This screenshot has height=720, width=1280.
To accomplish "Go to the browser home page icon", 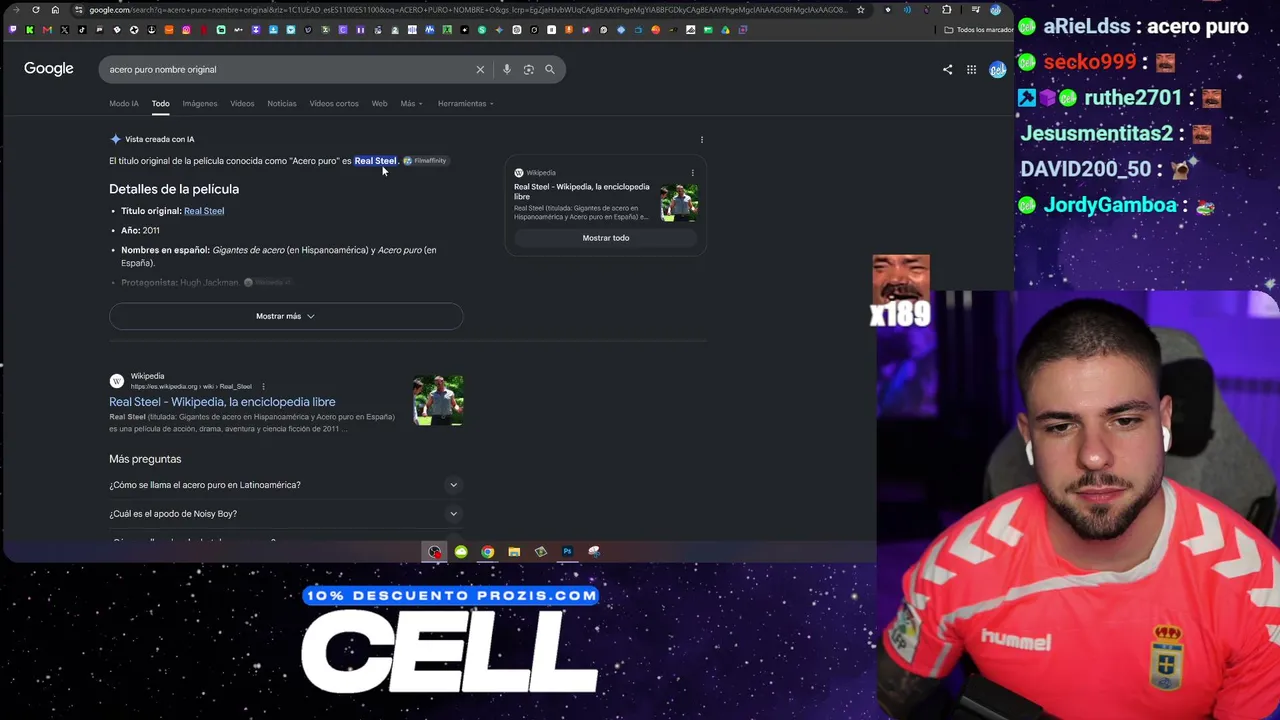I will [55, 10].
